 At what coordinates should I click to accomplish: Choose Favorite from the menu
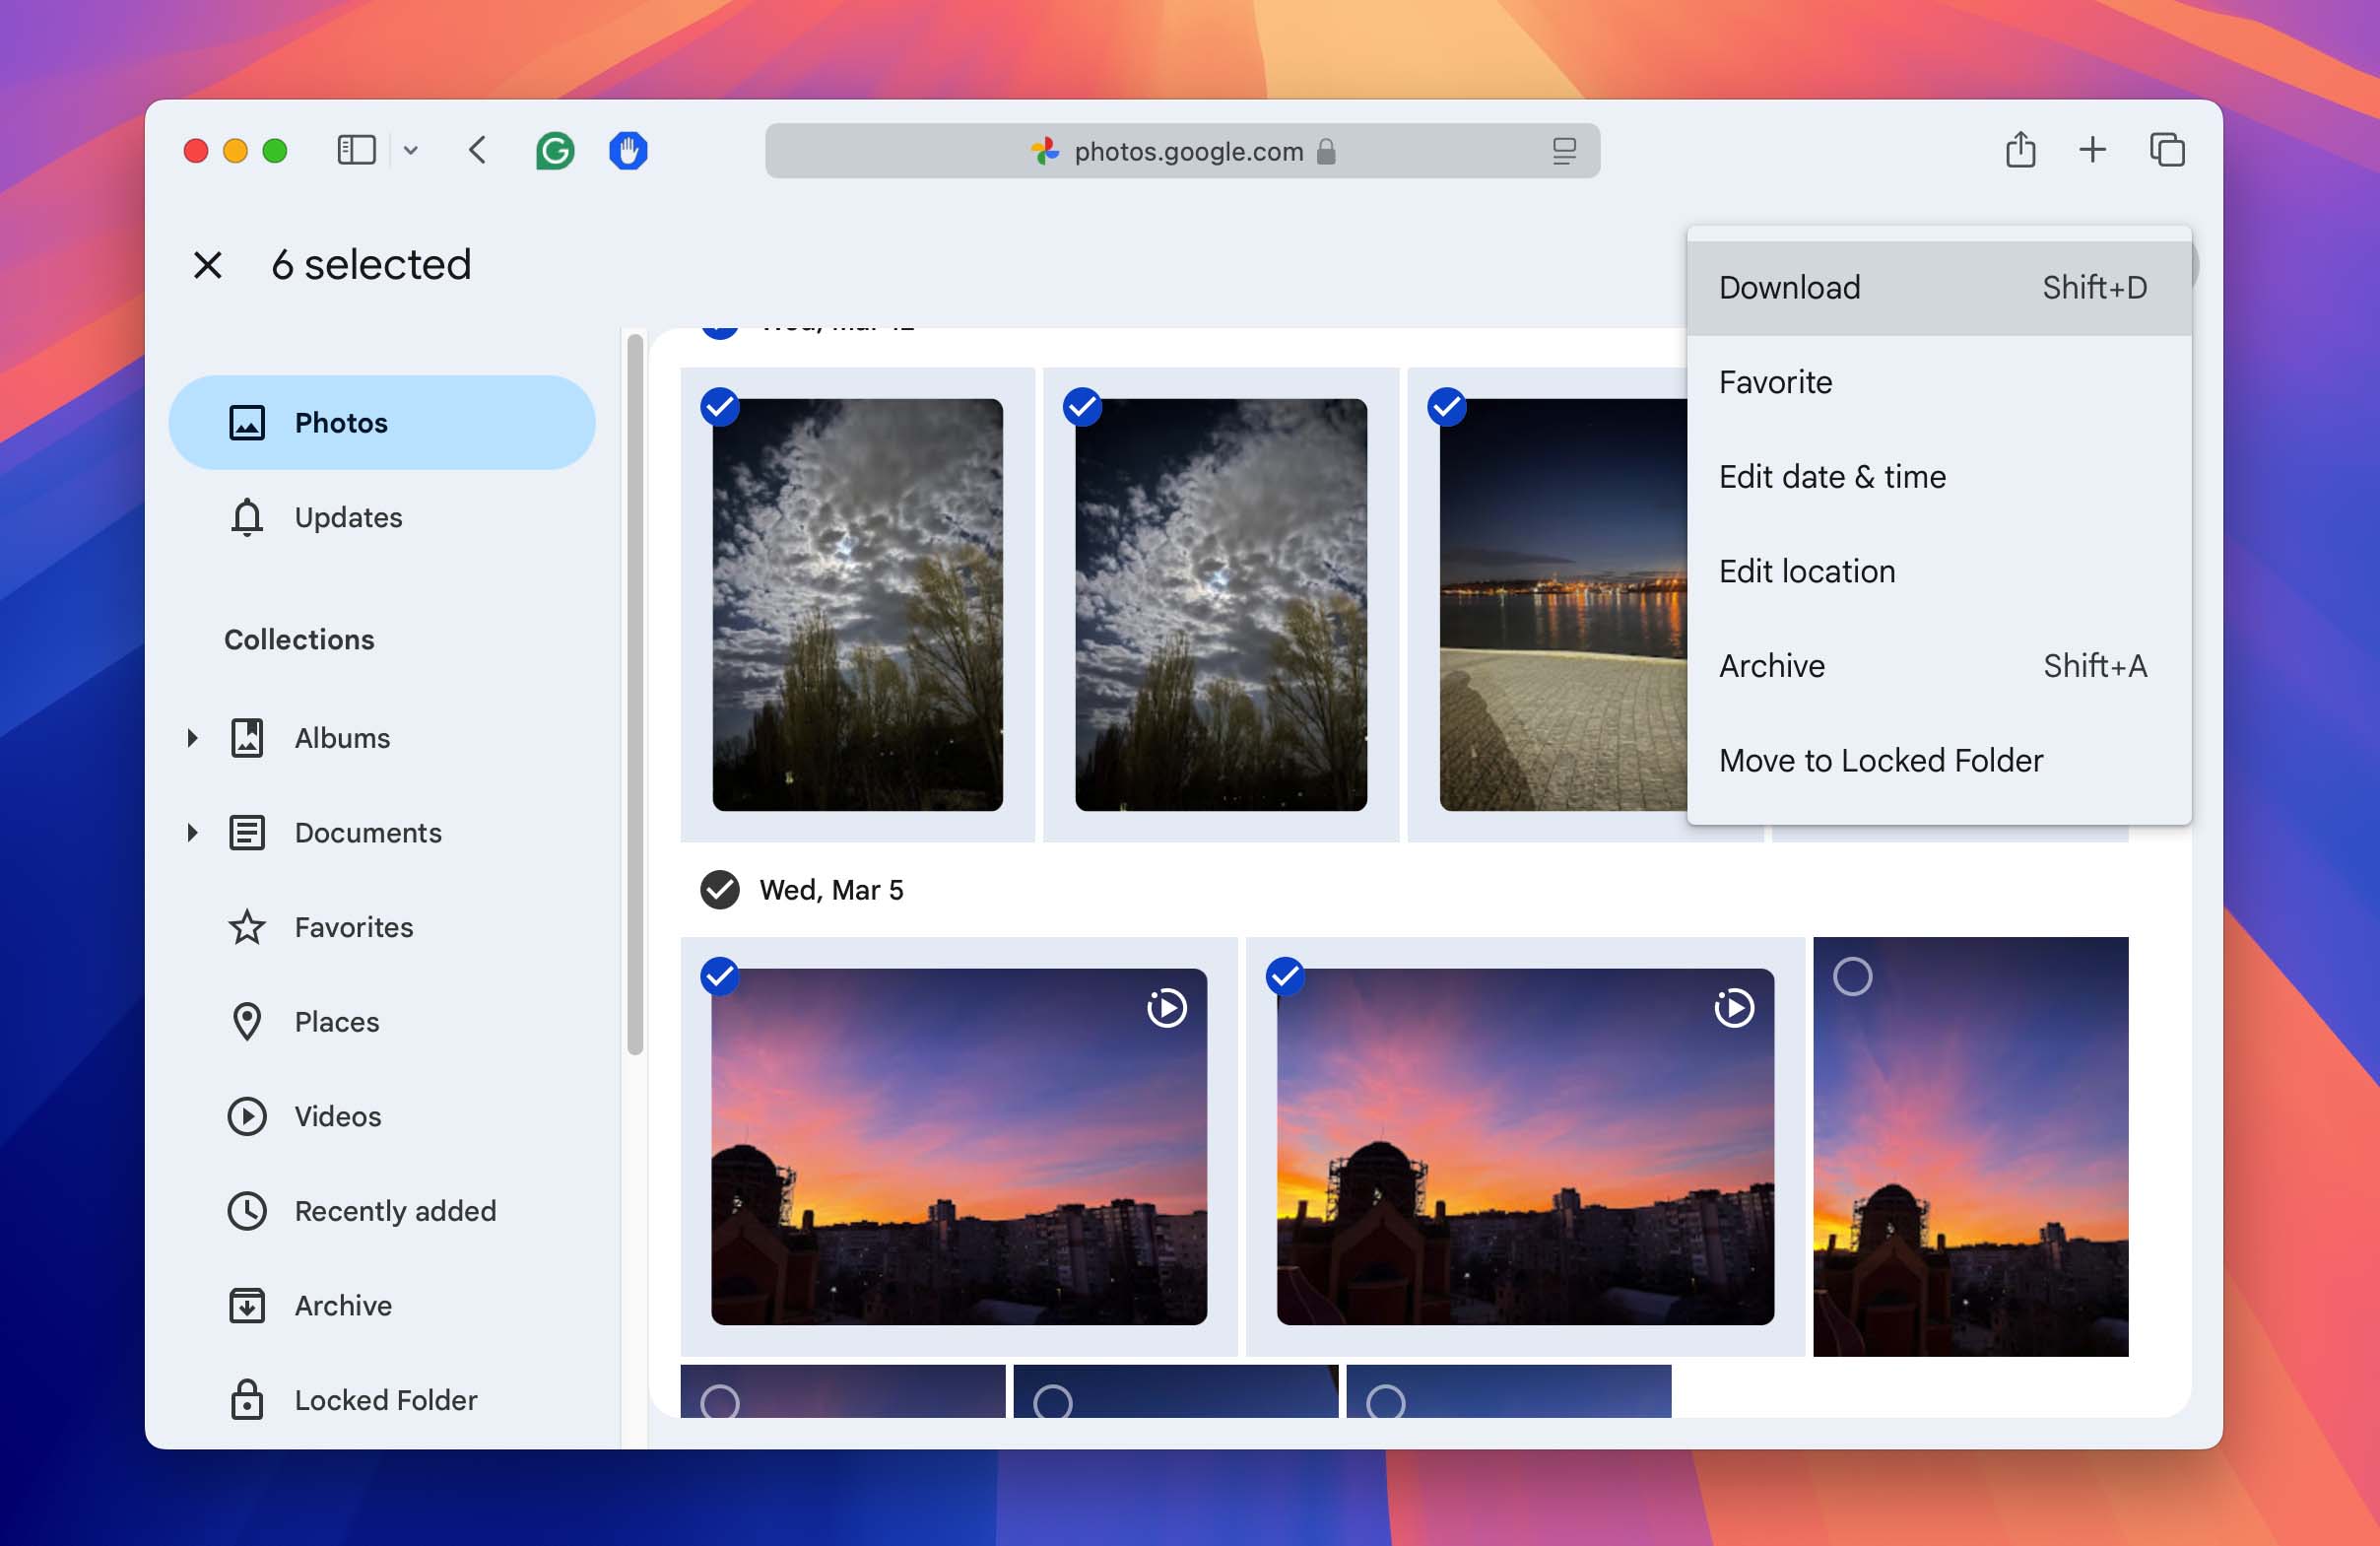pos(1938,382)
